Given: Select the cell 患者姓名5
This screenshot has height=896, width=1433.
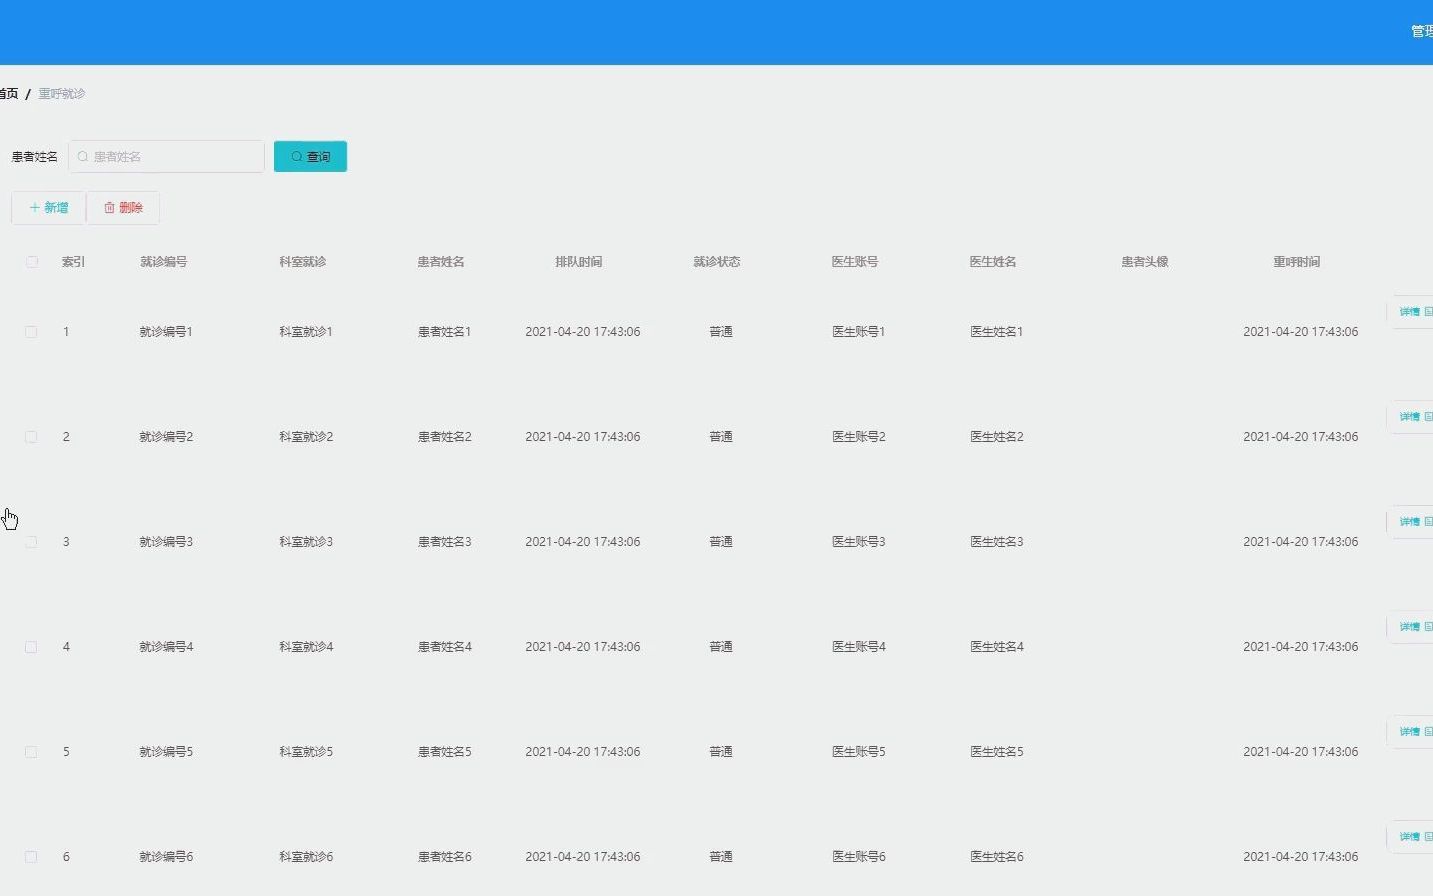Looking at the screenshot, I should tap(444, 752).
